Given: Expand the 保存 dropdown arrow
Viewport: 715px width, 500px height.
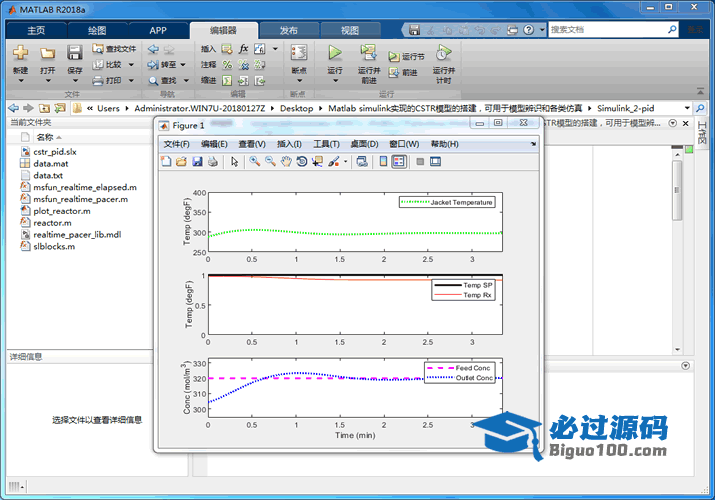Looking at the screenshot, I should tap(75, 81).
